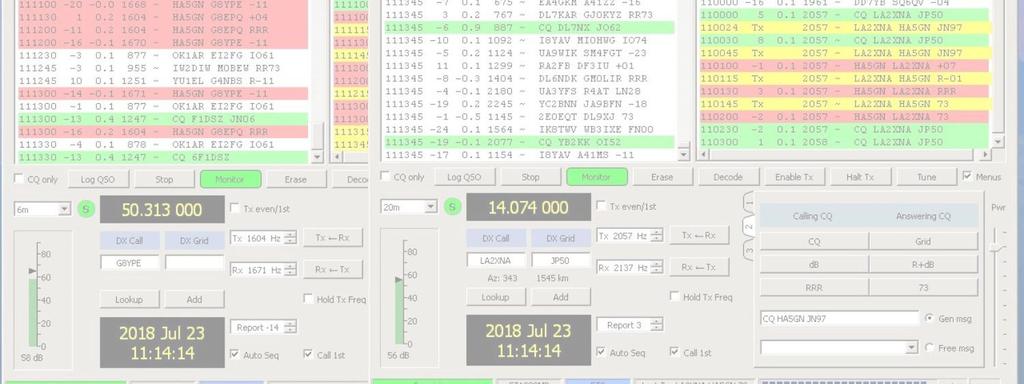Click the Tune button
Viewport: 1024px width, 384px height.
click(926, 177)
